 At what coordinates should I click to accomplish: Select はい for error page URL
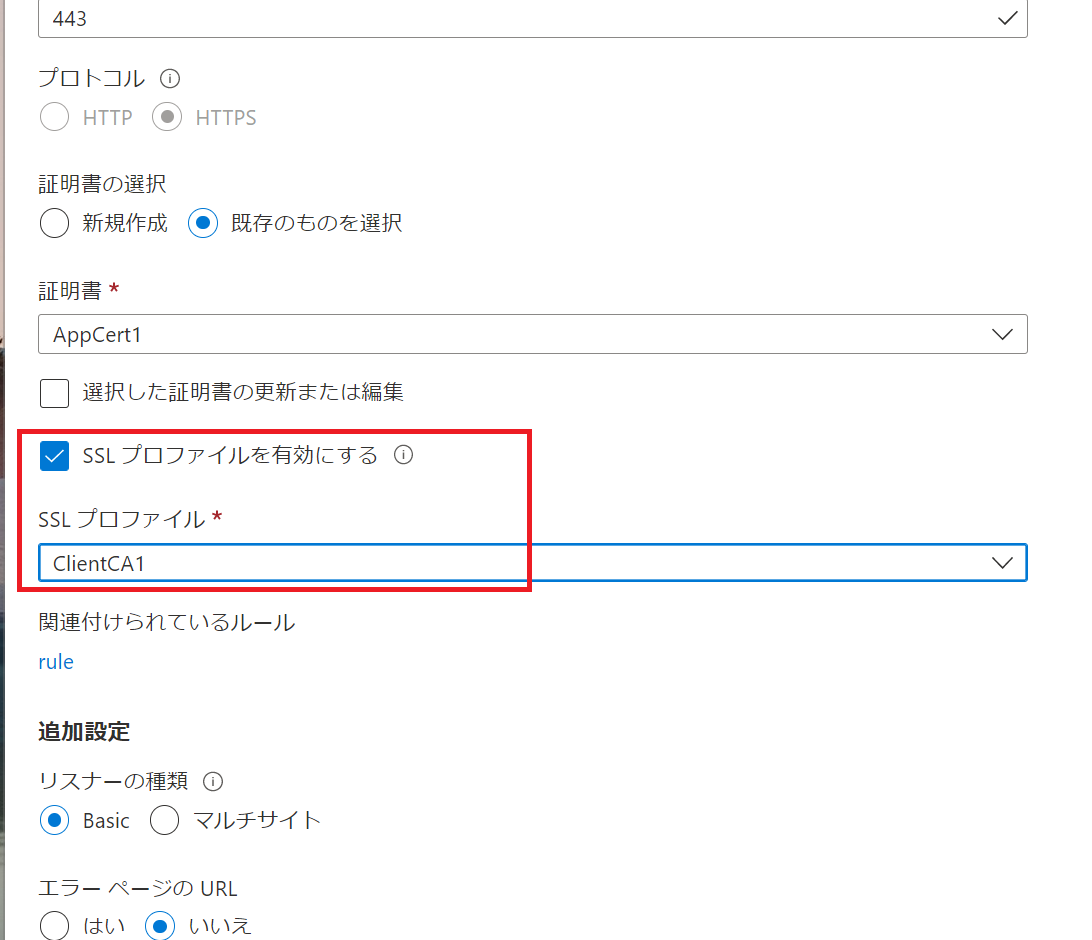[54, 925]
